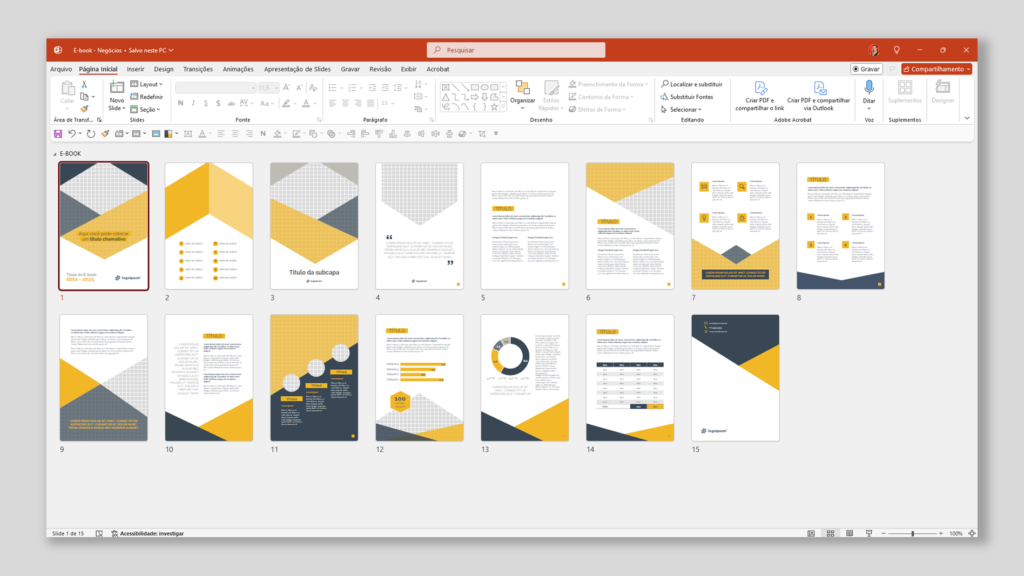Click the Copiar (copy) icon
1024x576 pixels.
tap(84, 96)
